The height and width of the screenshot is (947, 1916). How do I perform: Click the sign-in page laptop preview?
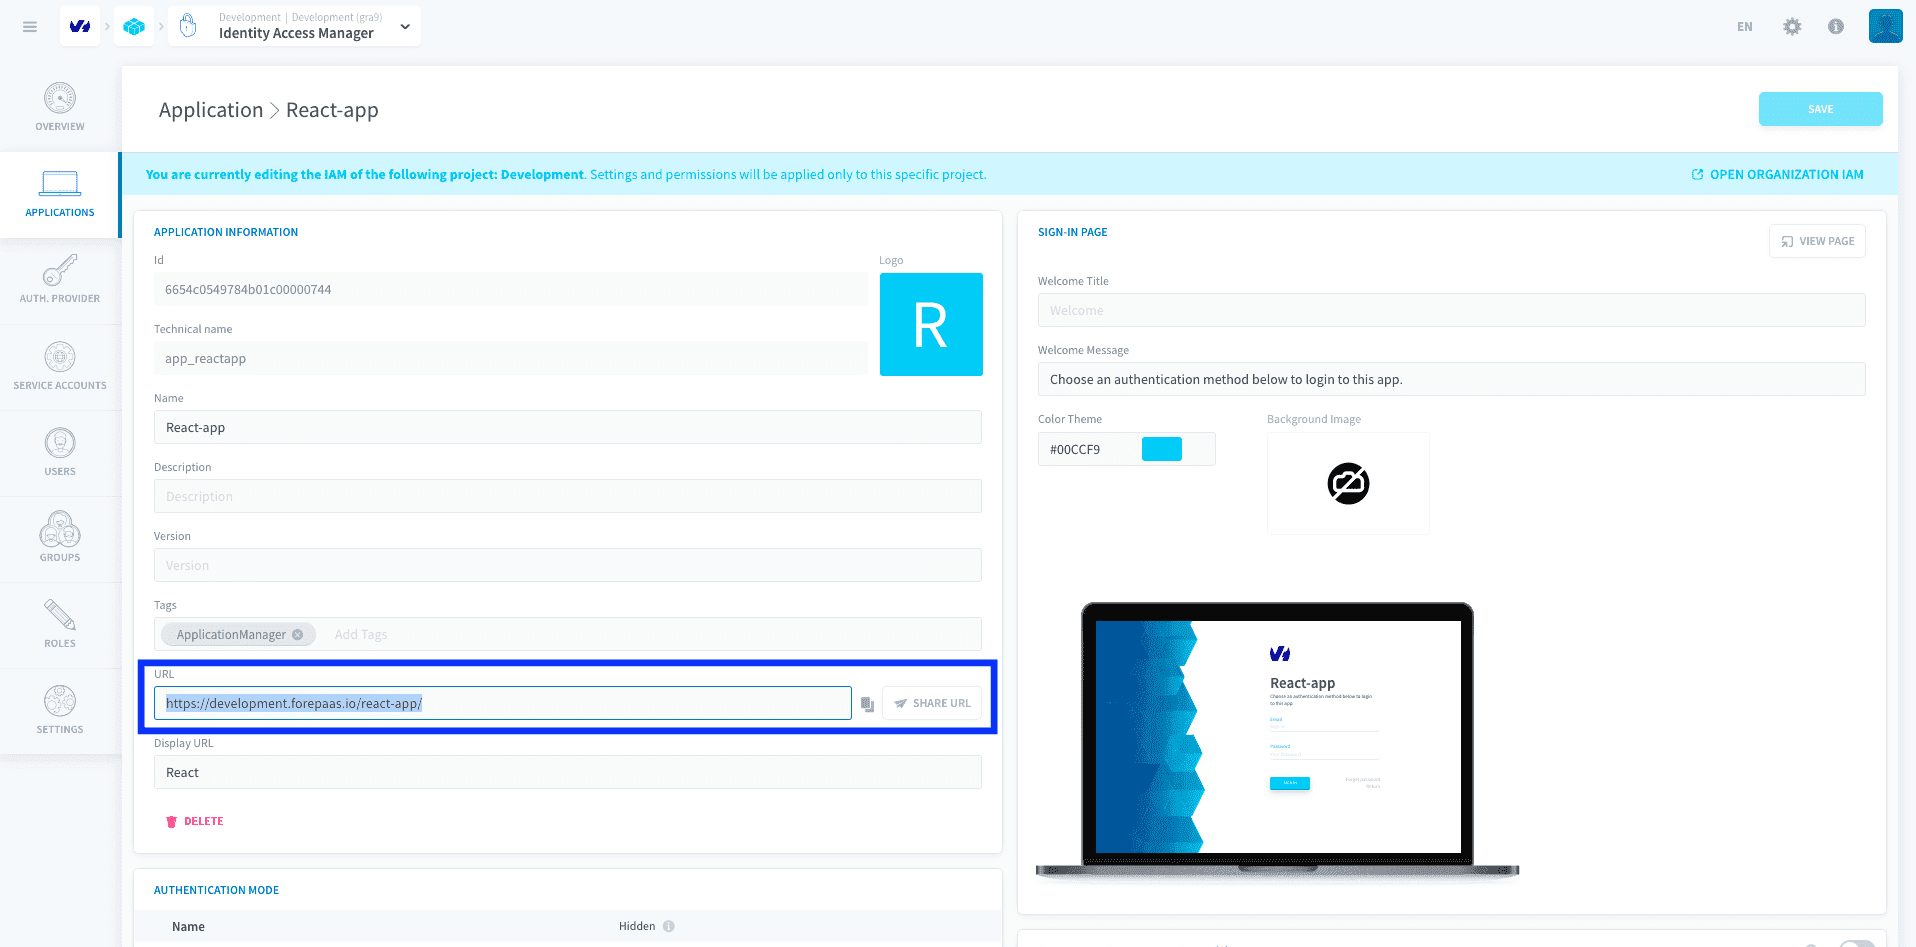[x=1277, y=740]
